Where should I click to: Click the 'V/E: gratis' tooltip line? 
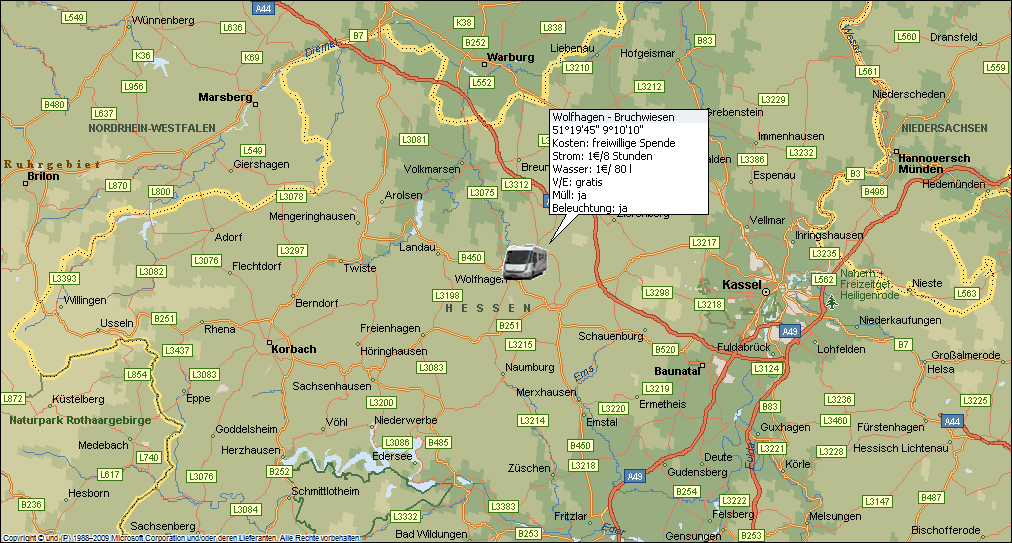(x=577, y=182)
